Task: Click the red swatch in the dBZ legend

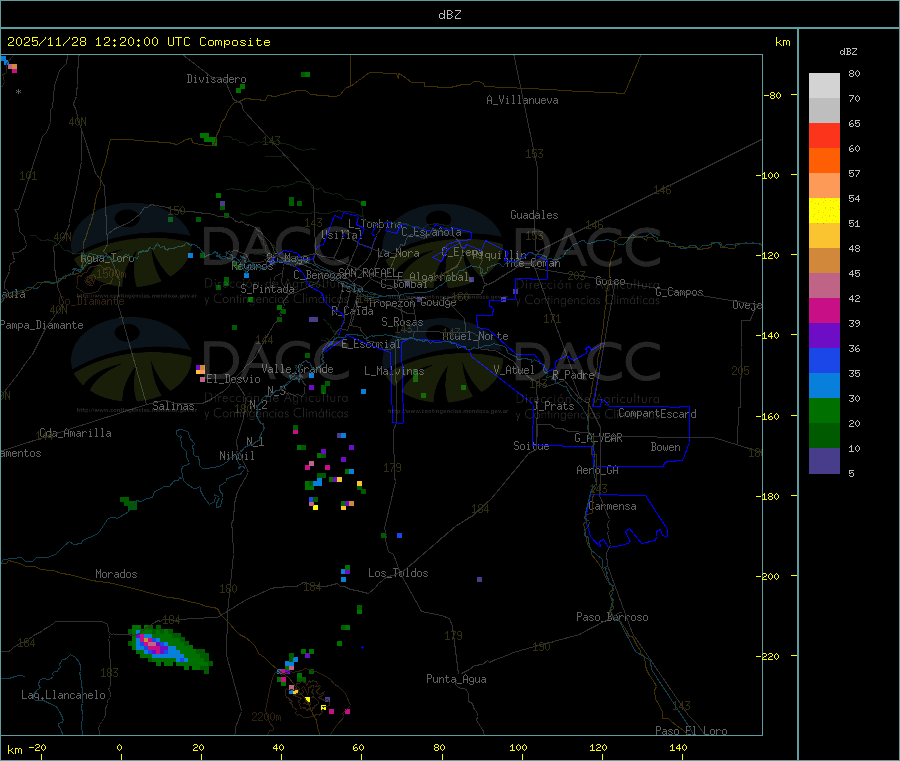Action: (x=824, y=135)
